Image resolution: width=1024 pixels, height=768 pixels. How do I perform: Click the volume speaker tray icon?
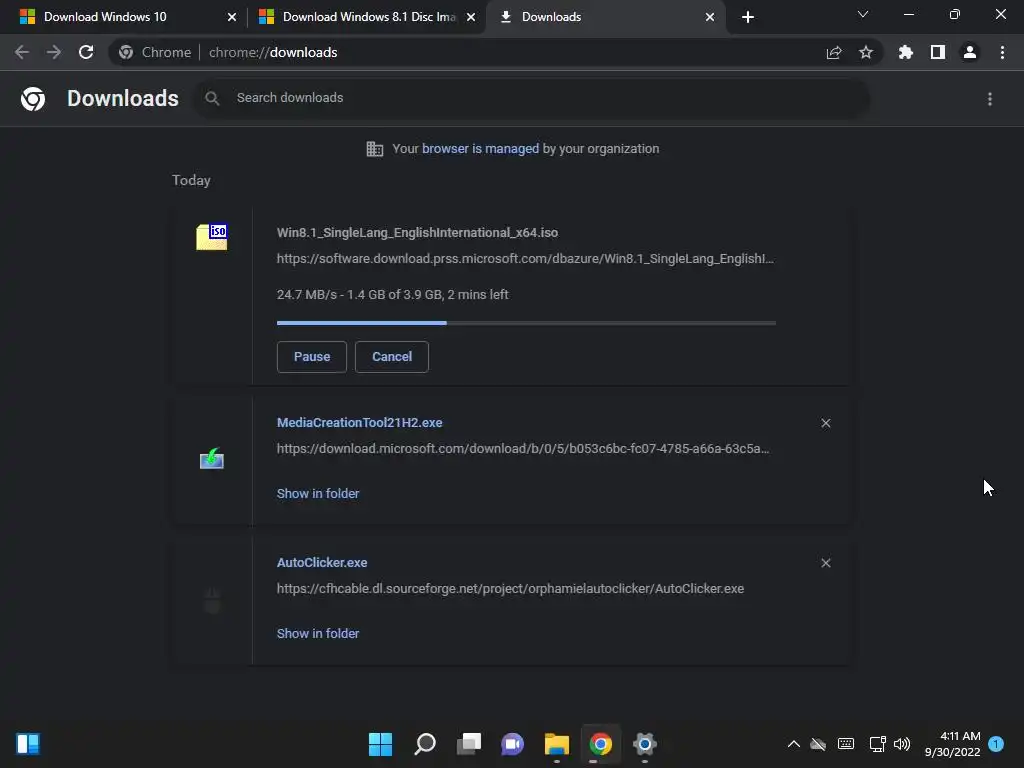click(902, 744)
